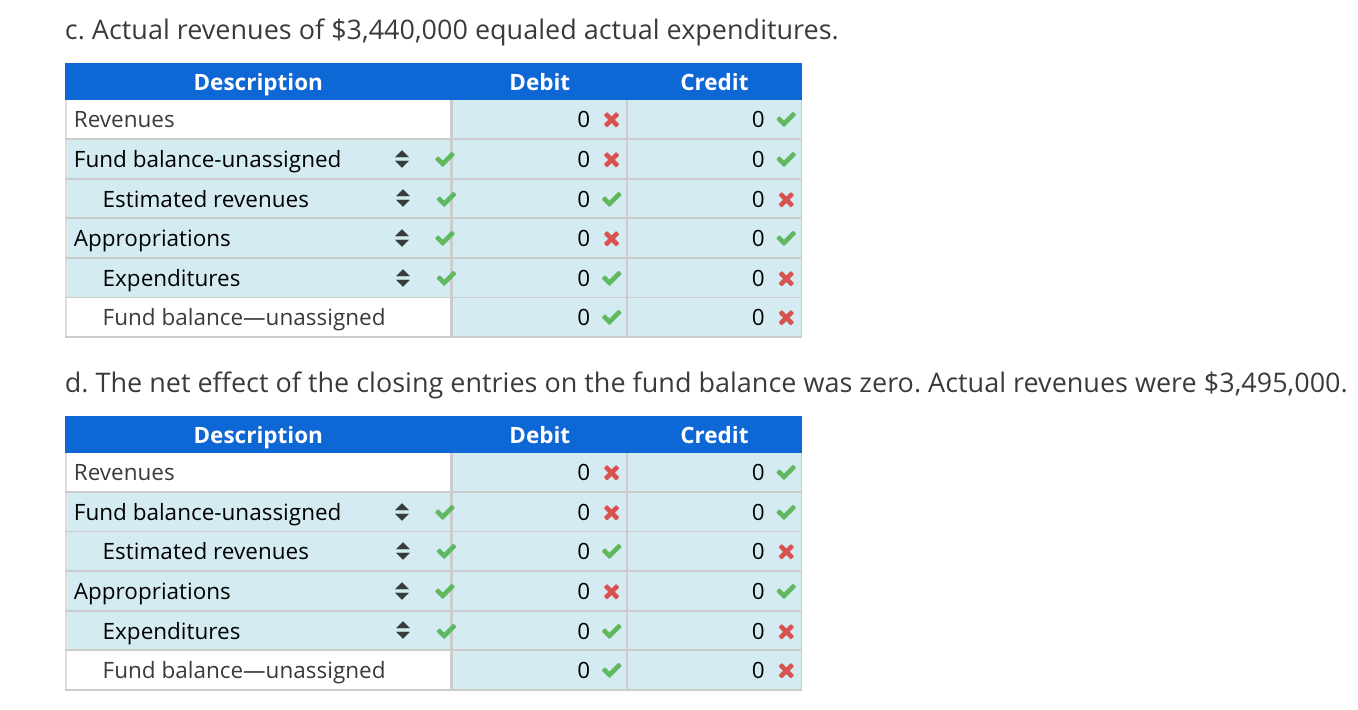
Task: Click Estimated revenues credit field in section d
Action: [x=714, y=551]
